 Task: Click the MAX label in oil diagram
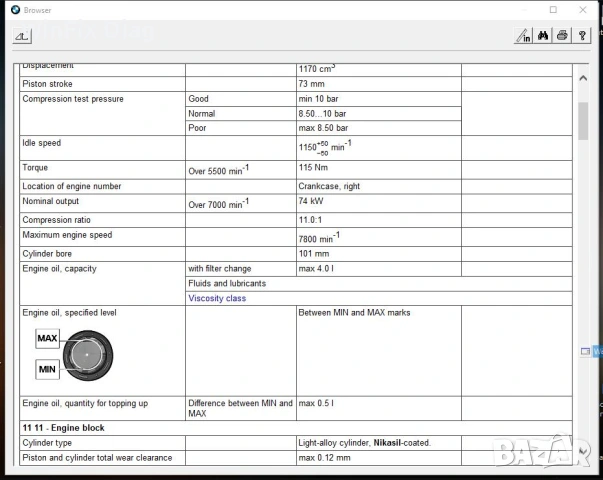coord(47,339)
